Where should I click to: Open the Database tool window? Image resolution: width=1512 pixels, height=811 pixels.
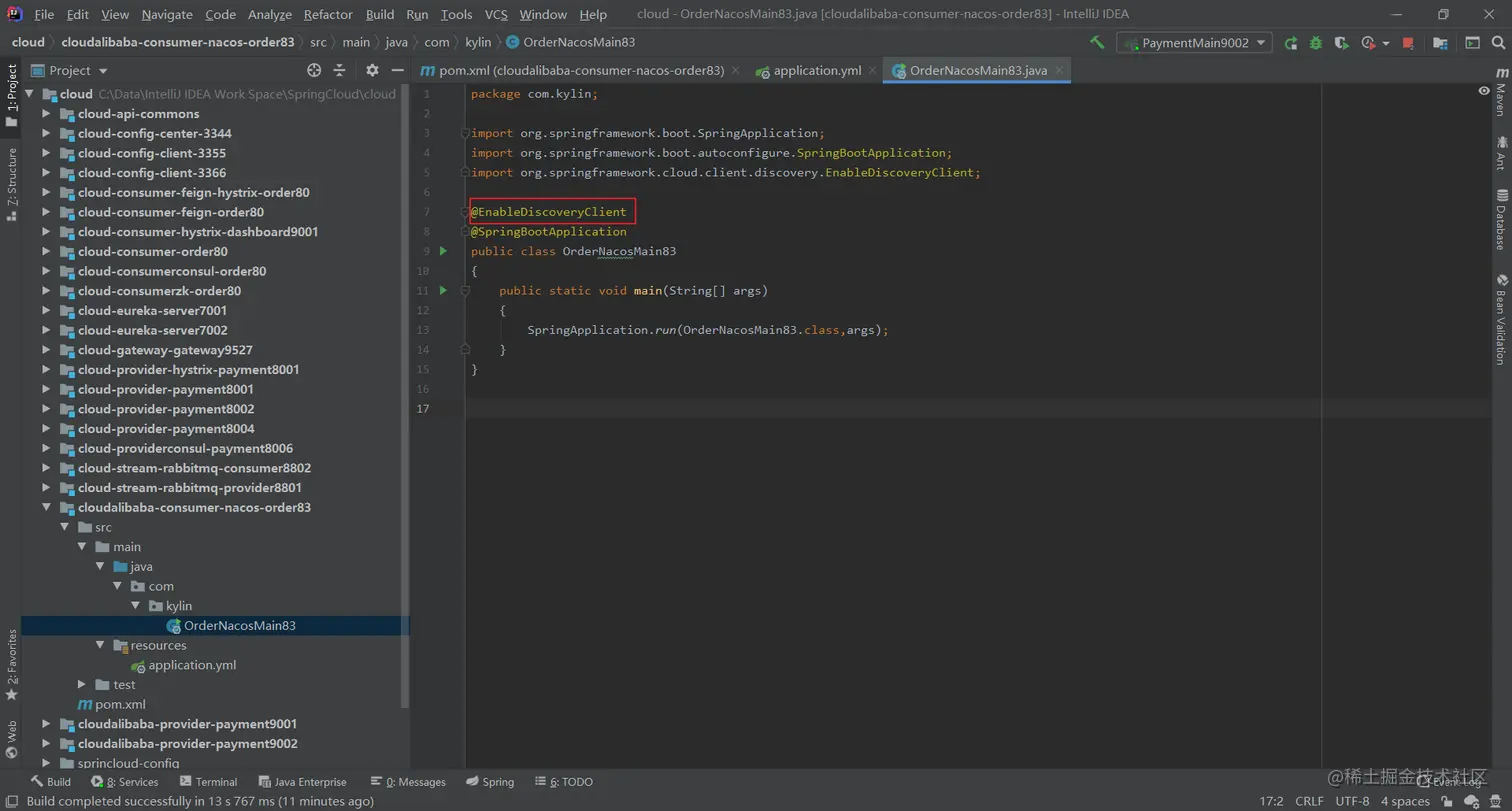(1500, 218)
